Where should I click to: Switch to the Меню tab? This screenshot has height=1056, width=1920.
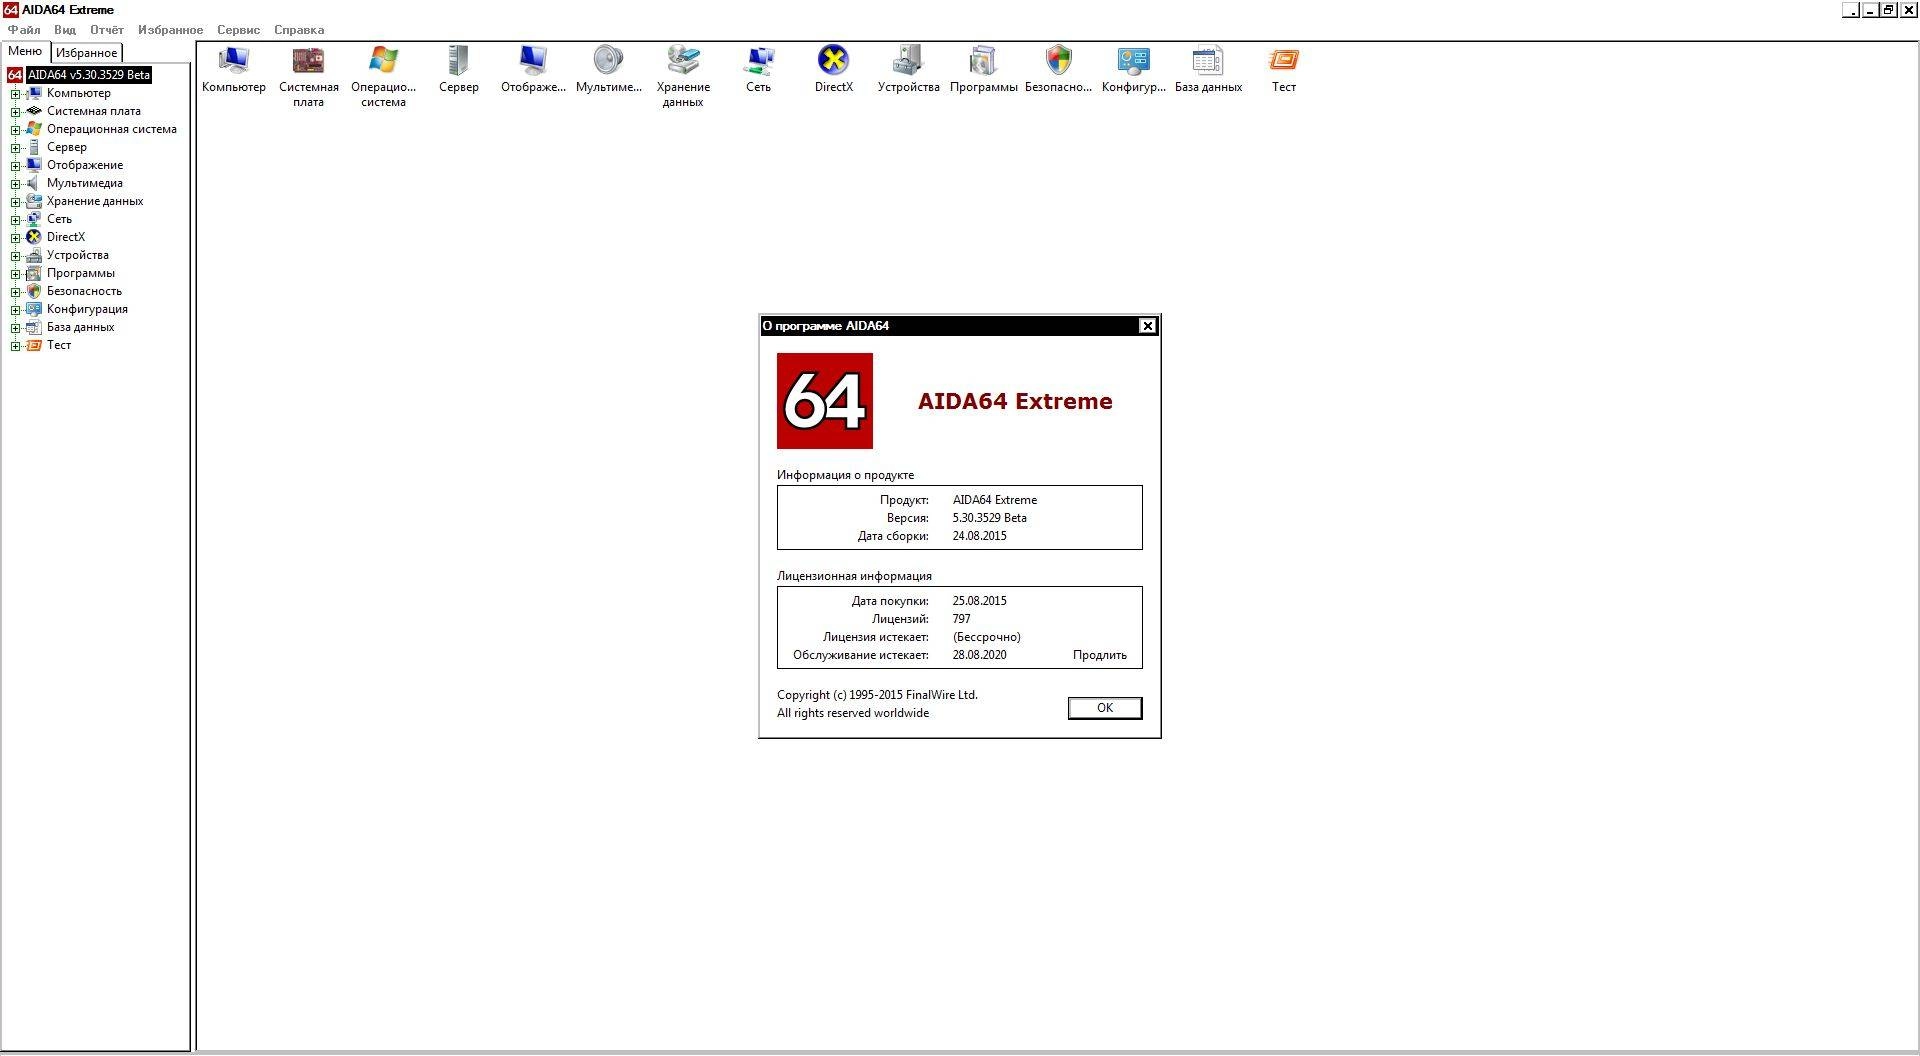[25, 52]
